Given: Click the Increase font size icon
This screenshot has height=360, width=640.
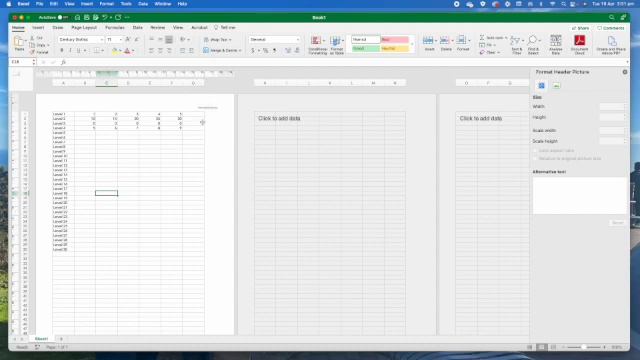Looking at the screenshot, I should pos(128,40).
